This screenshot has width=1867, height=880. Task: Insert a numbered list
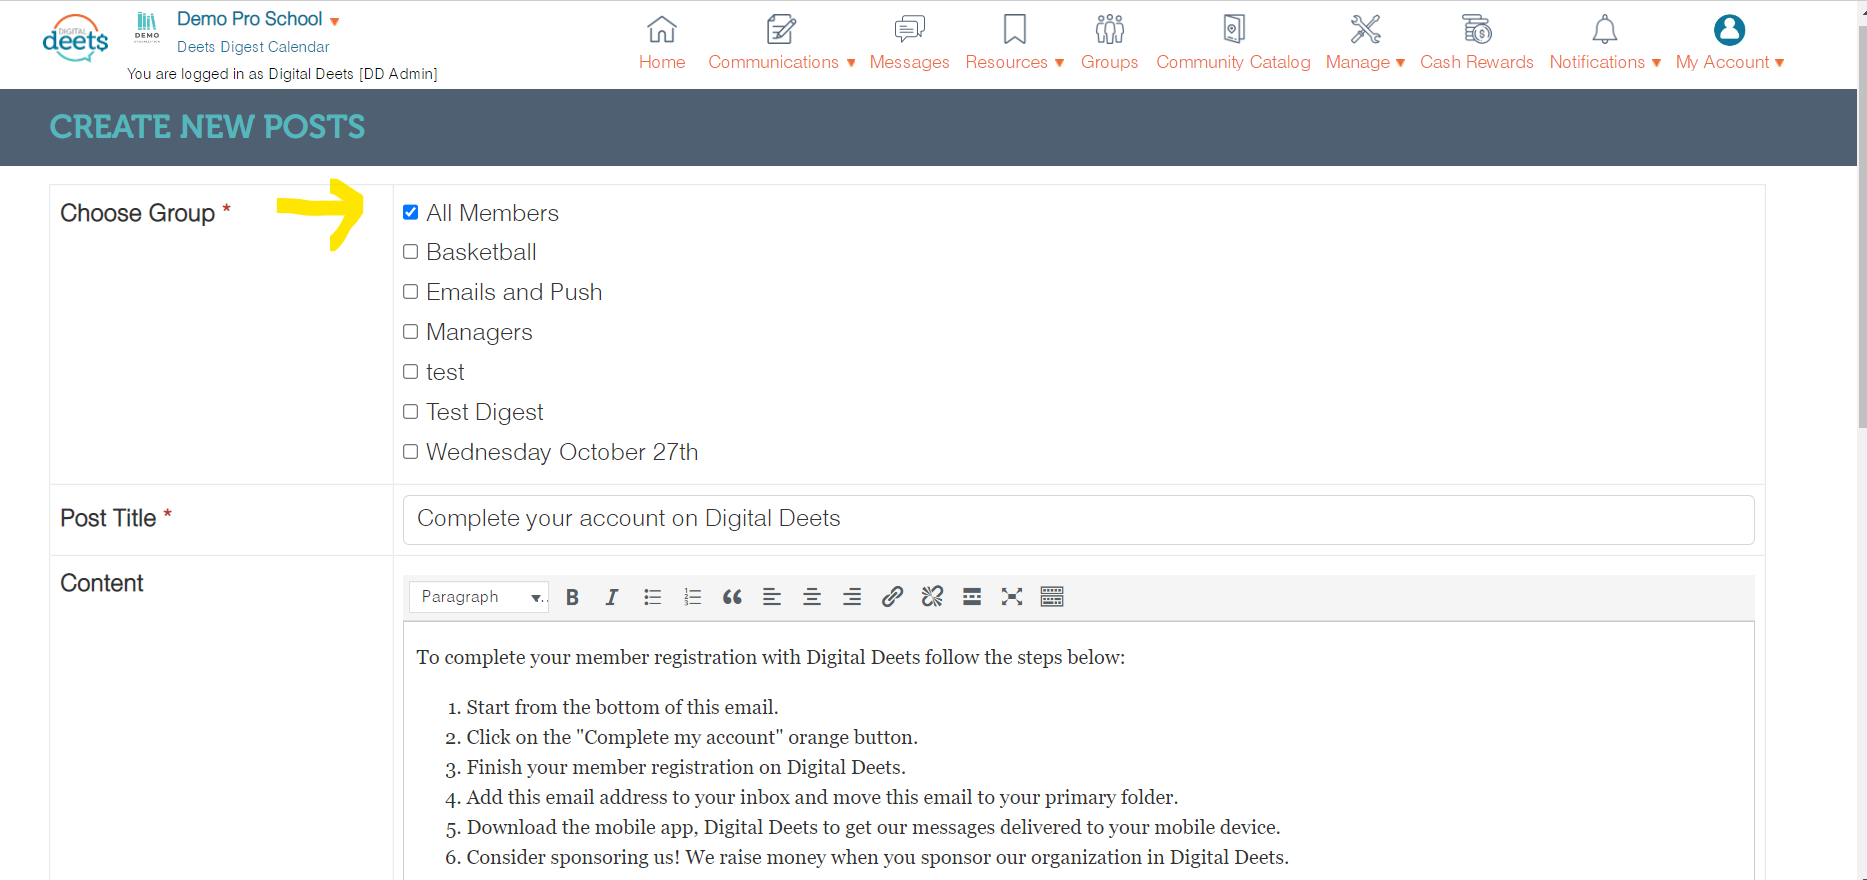click(692, 597)
